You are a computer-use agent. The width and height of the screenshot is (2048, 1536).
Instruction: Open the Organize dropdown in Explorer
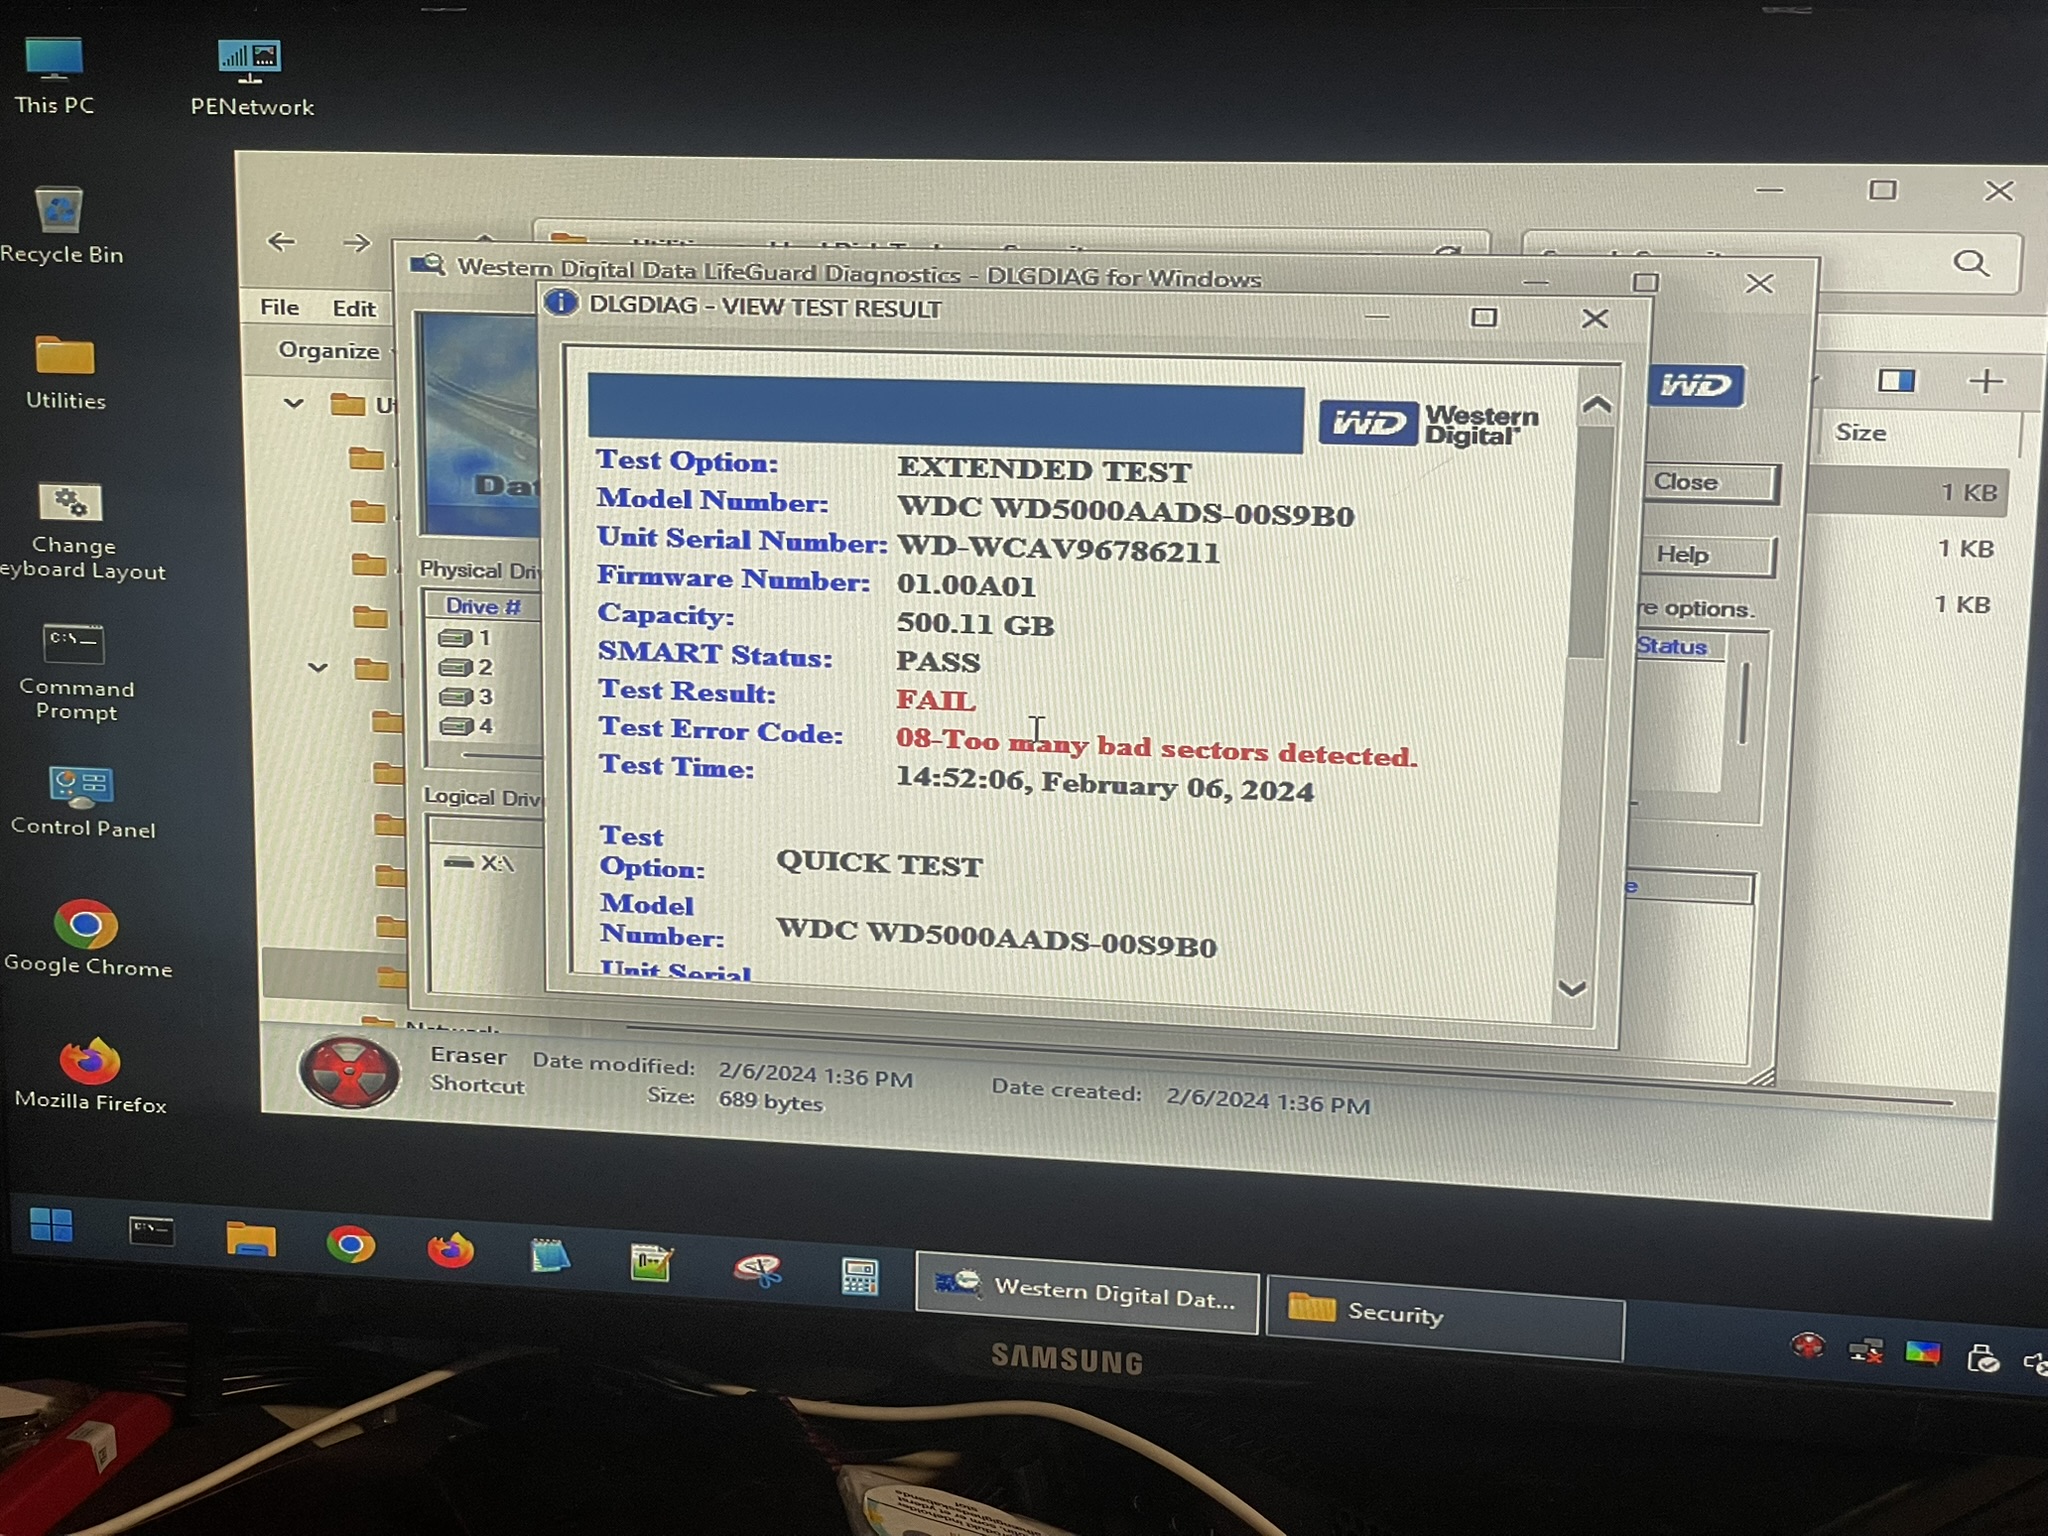330,350
